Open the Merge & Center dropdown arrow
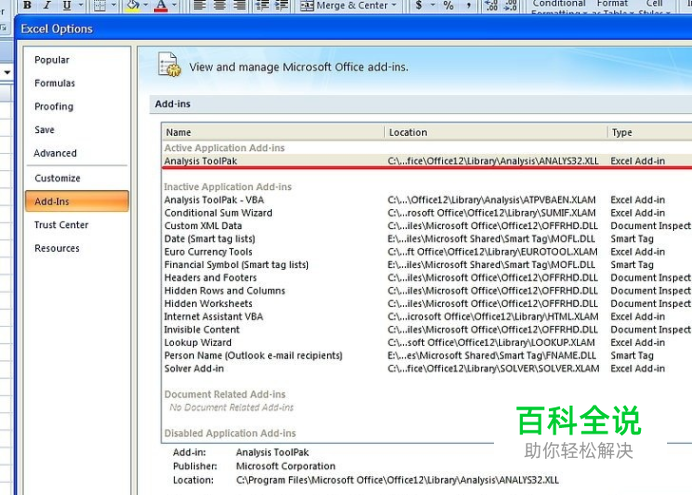Image resolution: width=692 pixels, height=495 pixels. pyautogui.click(x=394, y=5)
